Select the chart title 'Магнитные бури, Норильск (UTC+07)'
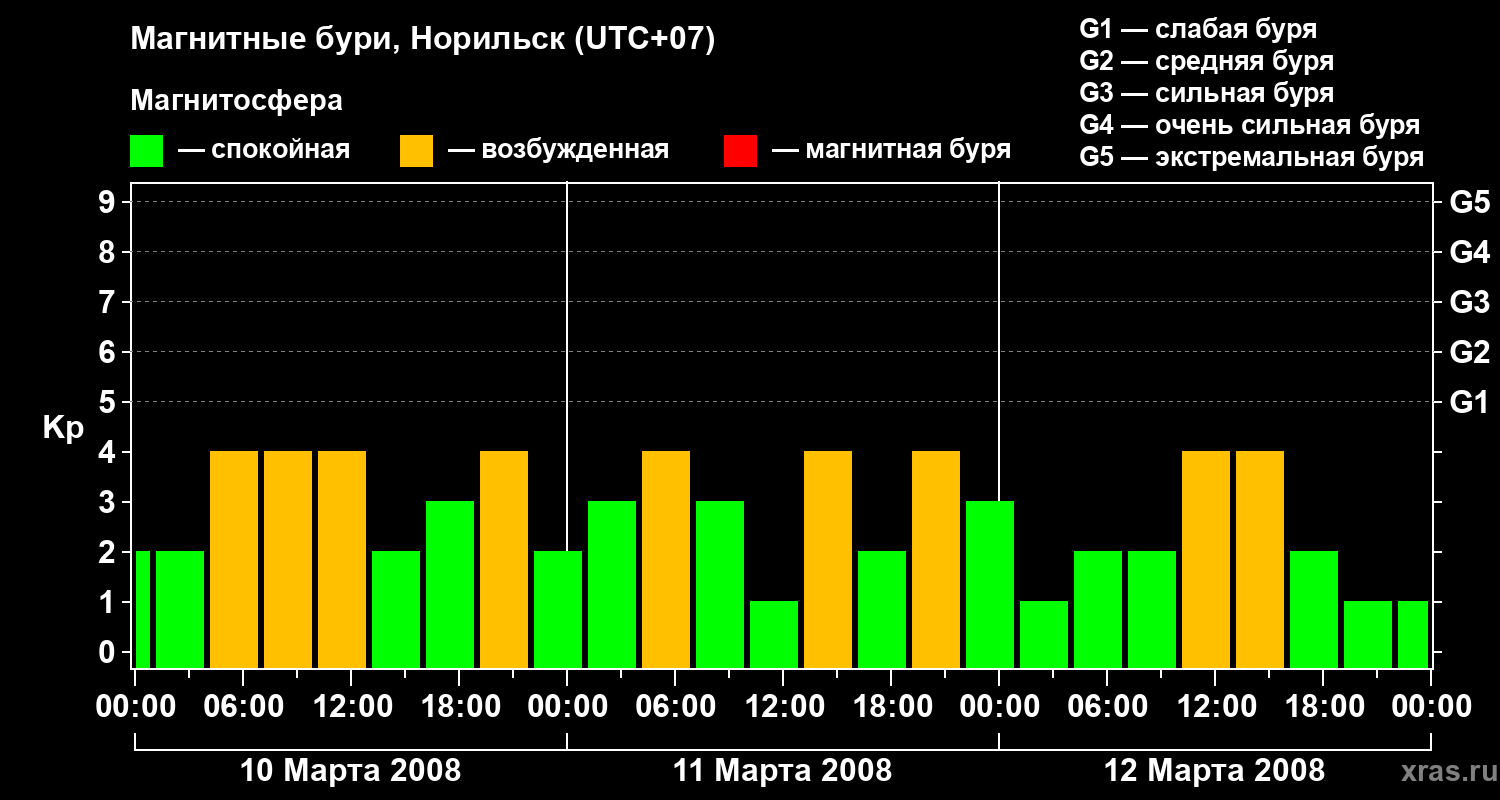 click(423, 41)
